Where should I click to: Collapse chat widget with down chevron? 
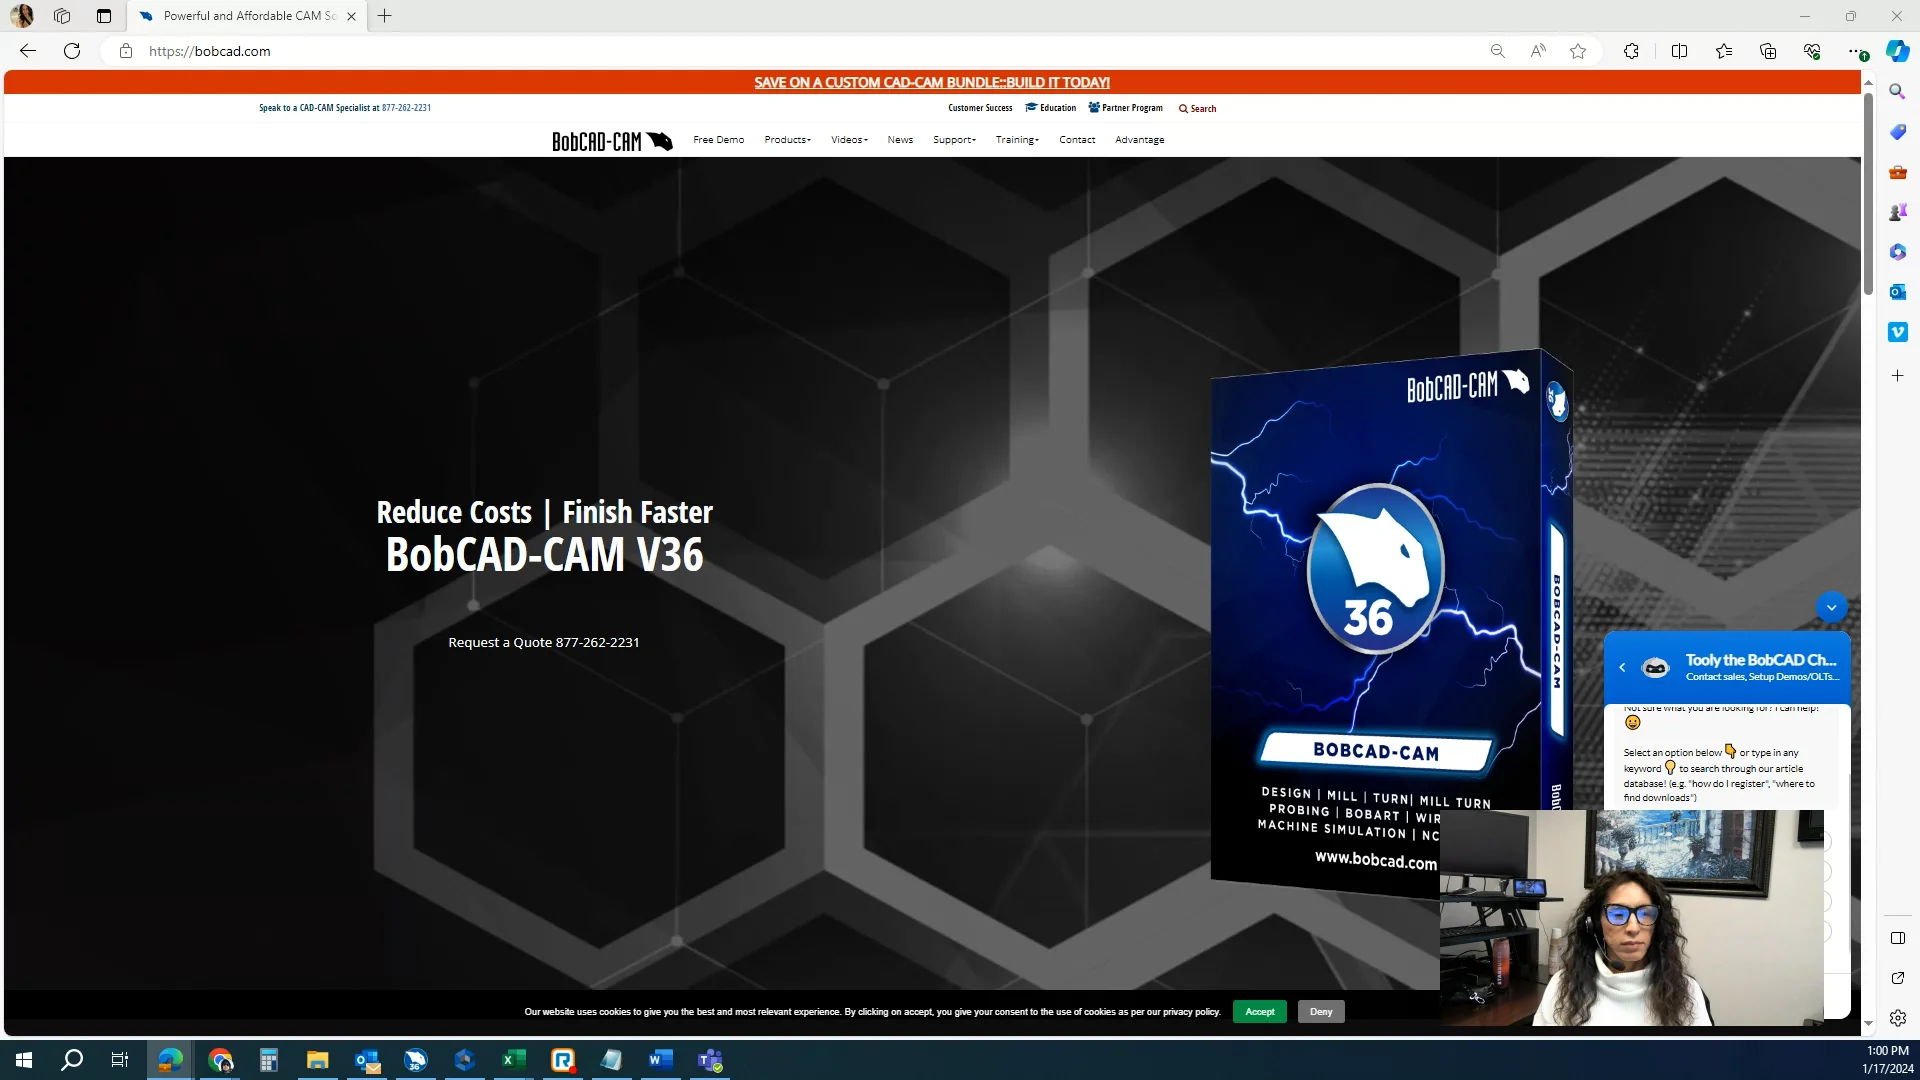click(x=1831, y=607)
